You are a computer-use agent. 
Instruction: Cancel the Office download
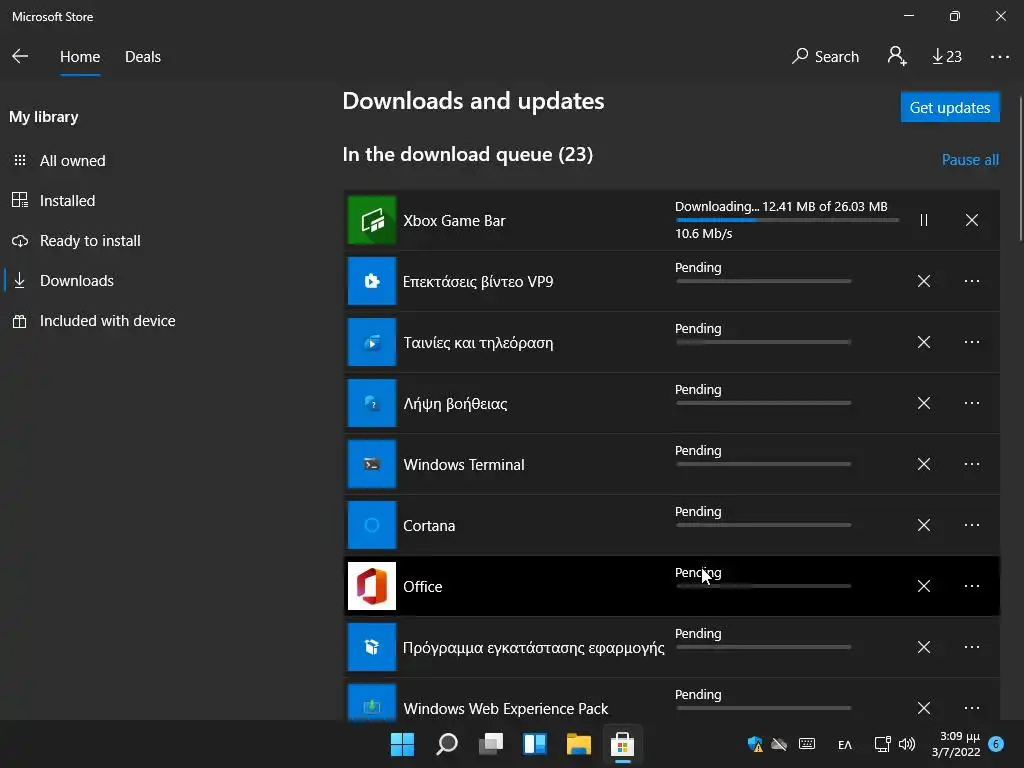[923, 586]
